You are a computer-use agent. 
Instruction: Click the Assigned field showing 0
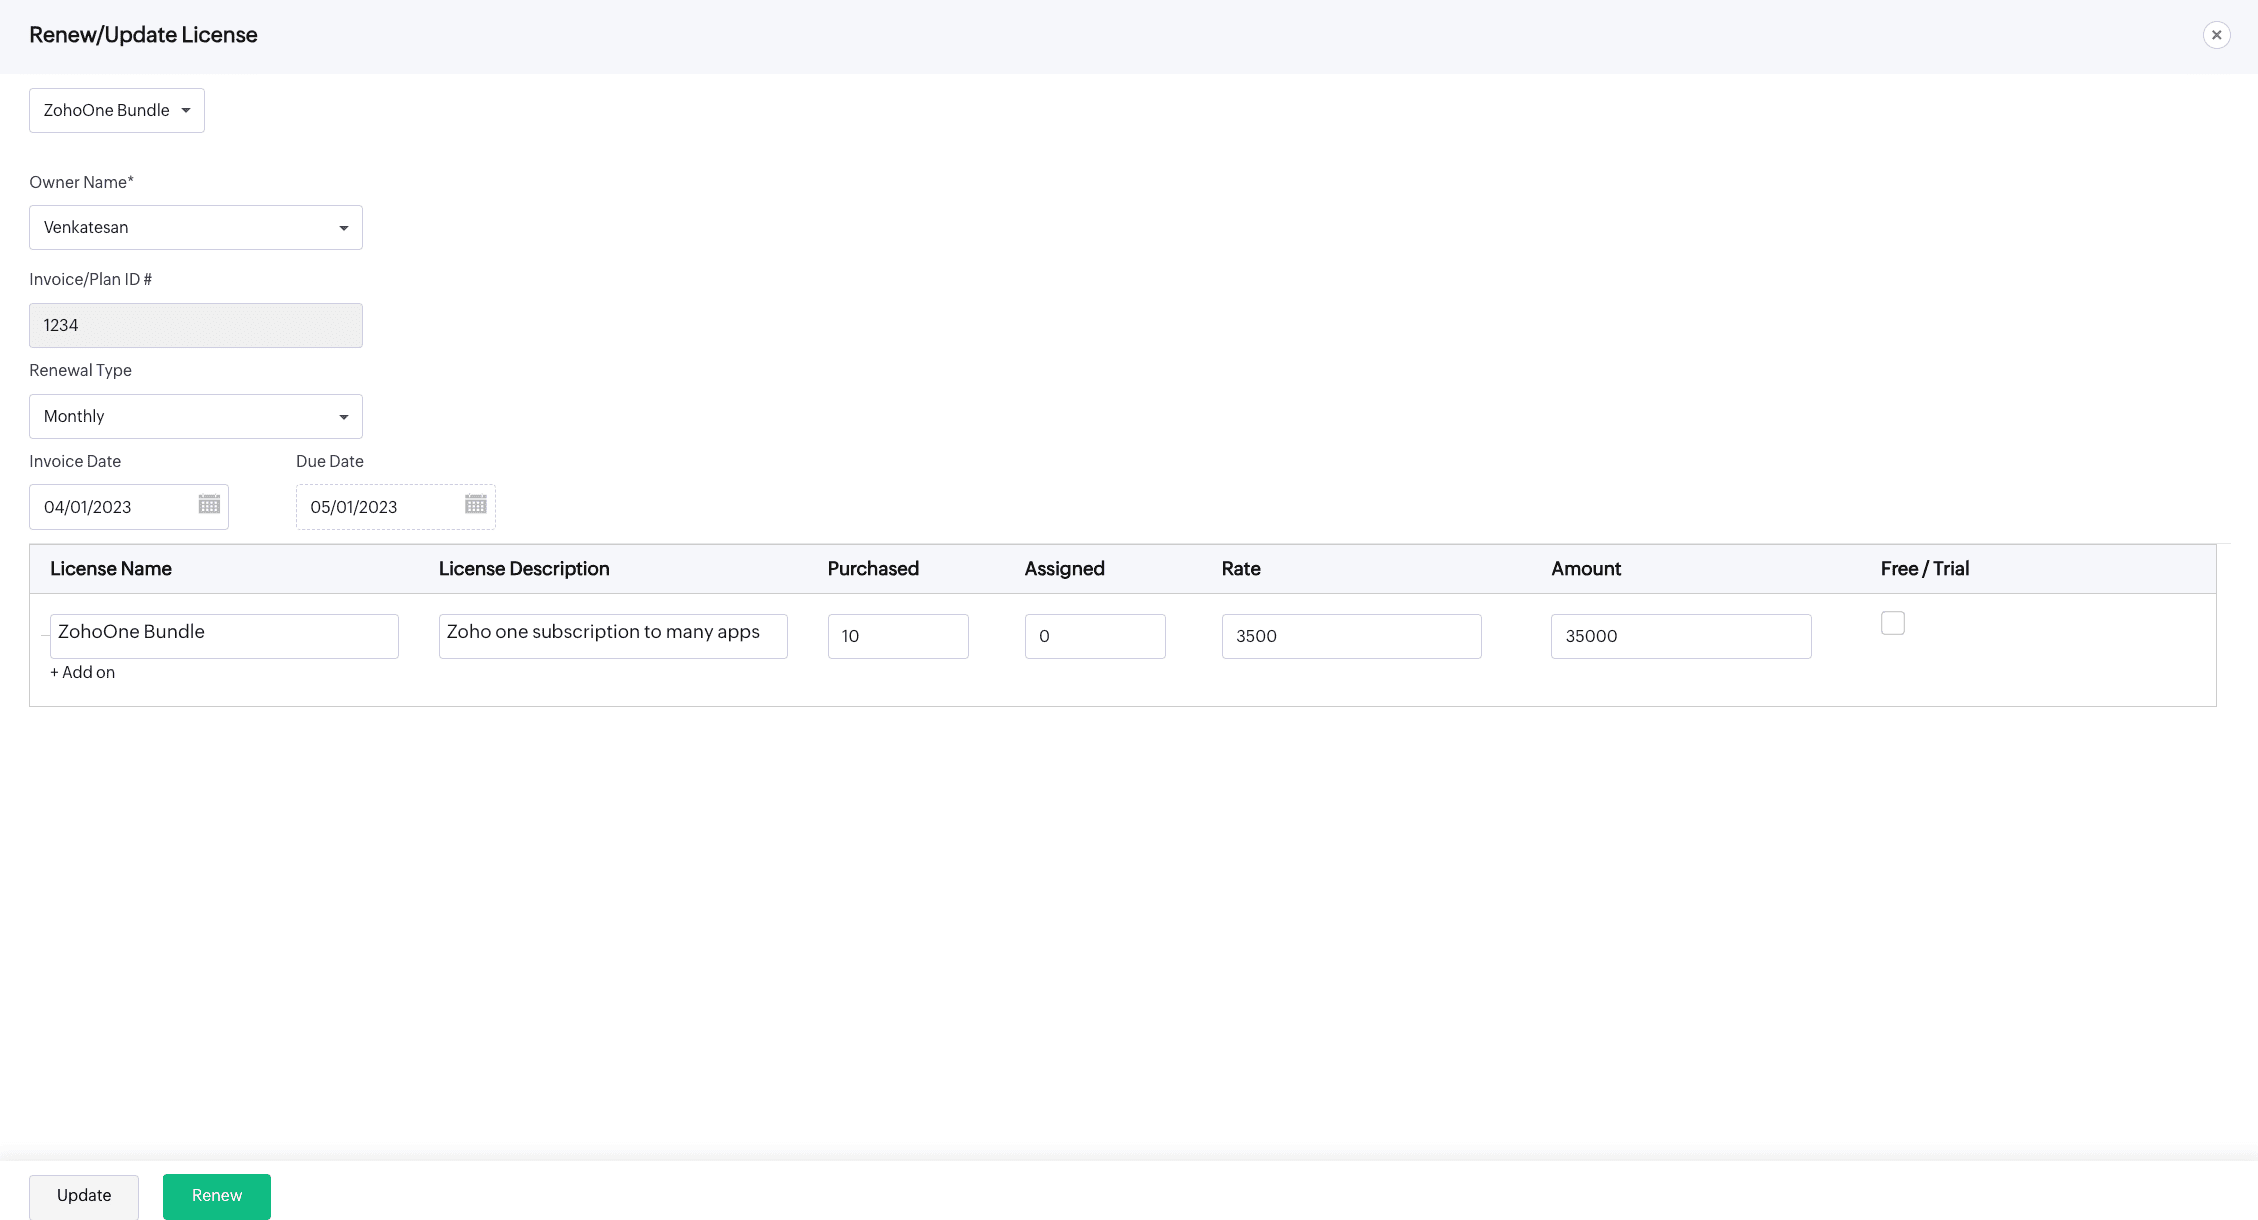(1094, 636)
